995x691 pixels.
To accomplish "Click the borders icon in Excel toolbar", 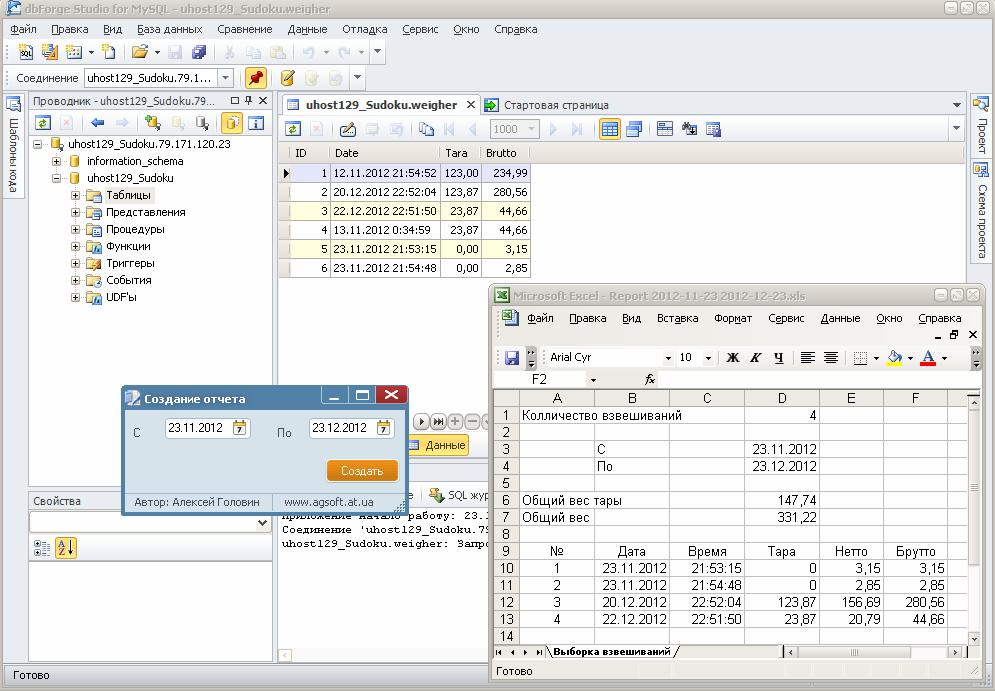I will 860,358.
